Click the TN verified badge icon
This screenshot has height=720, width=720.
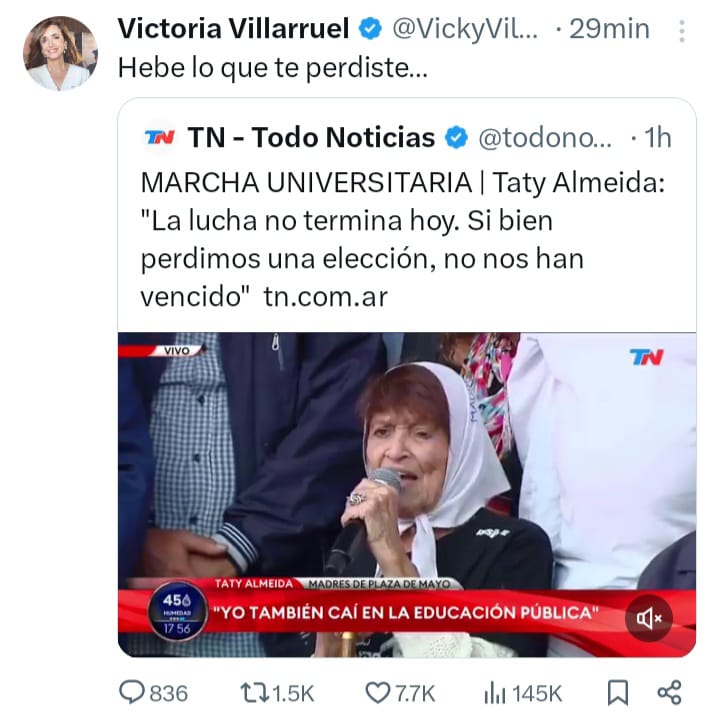(456, 137)
